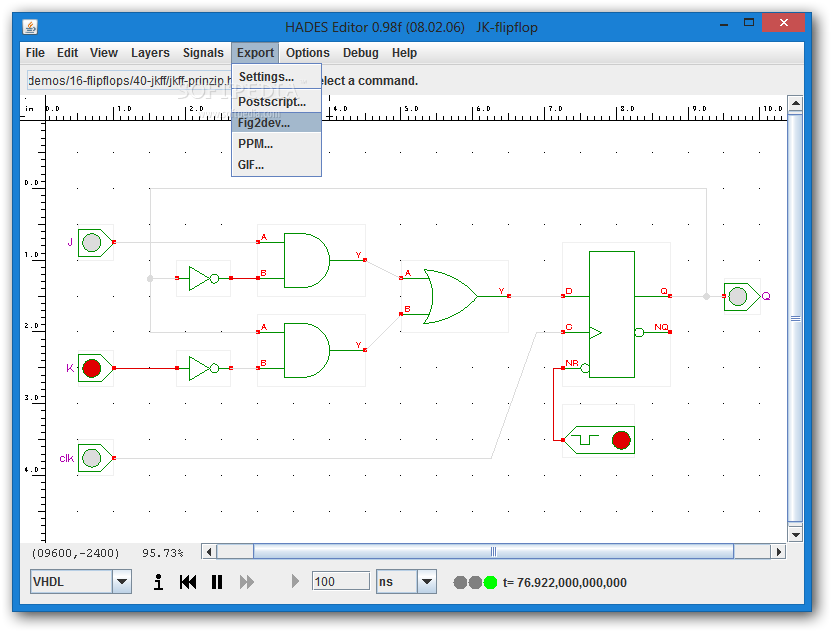Close the HADES Editor window

pyautogui.click(x=784, y=23)
